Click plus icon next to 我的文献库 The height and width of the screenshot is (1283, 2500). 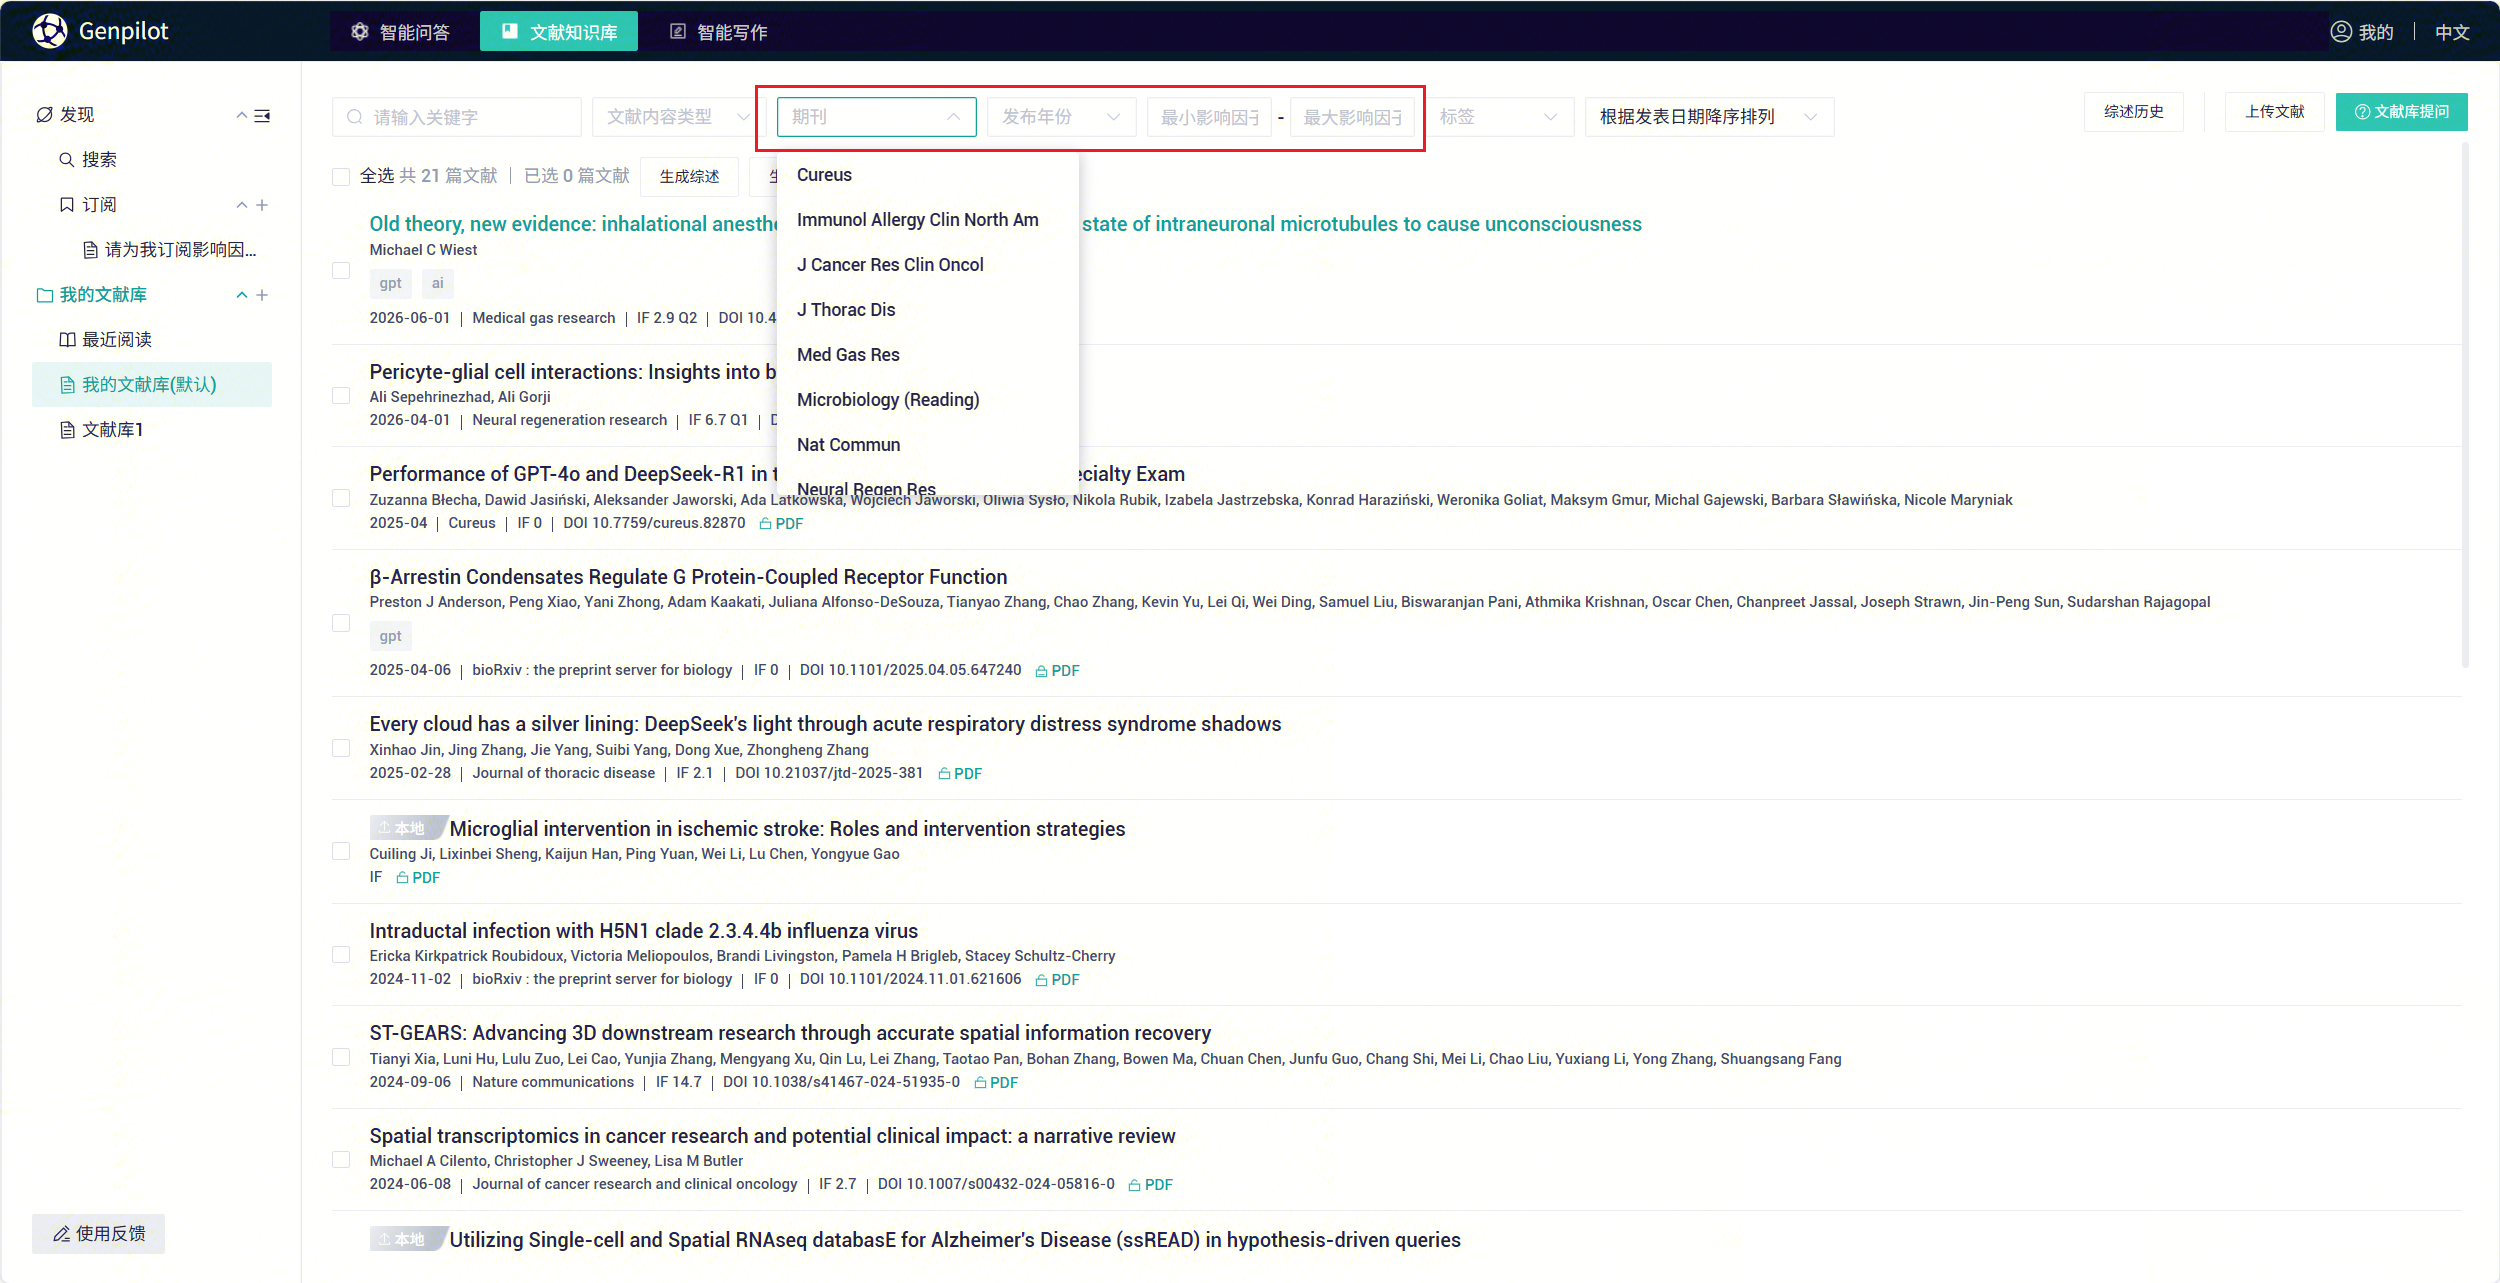pos(262,295)
